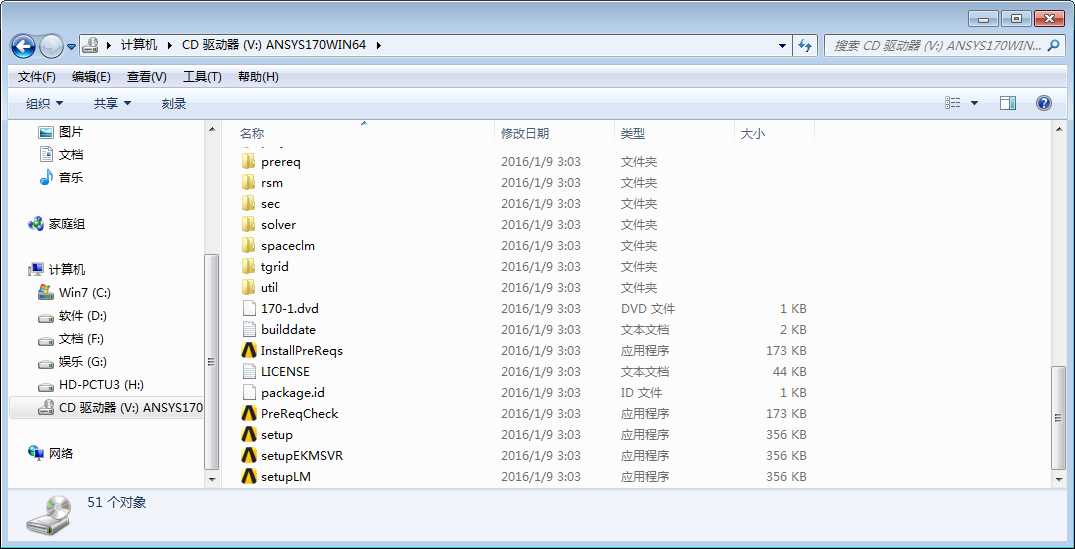Open the 工具(T) menu

[x=202, y=77]
